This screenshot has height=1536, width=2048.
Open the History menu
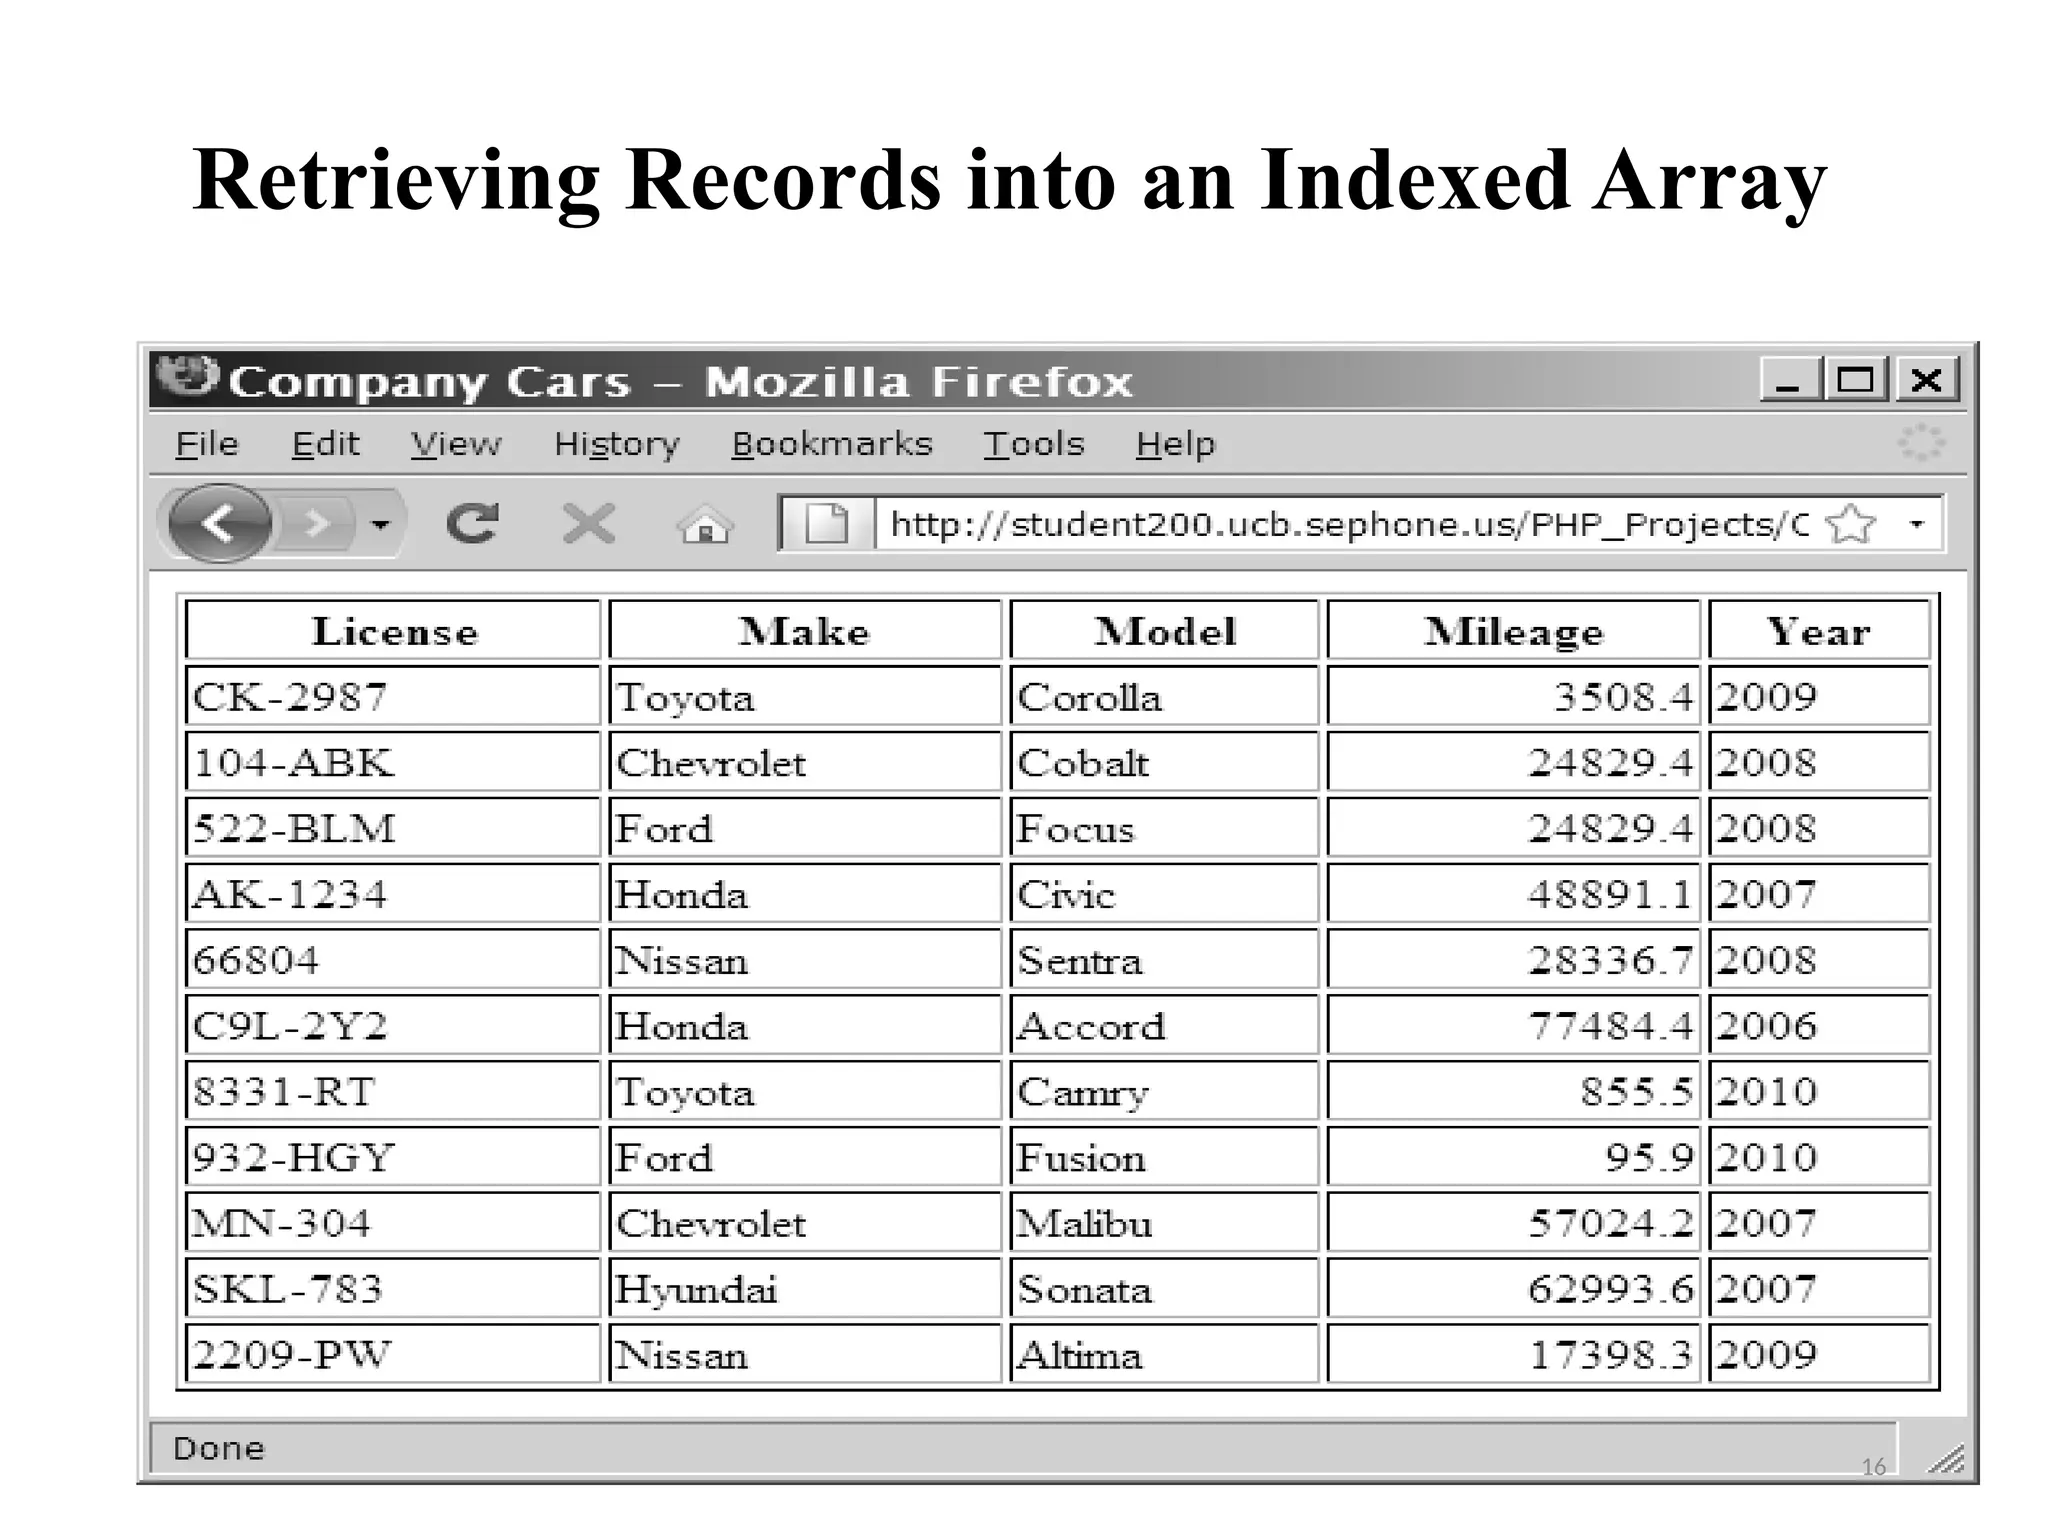(616, 444)
